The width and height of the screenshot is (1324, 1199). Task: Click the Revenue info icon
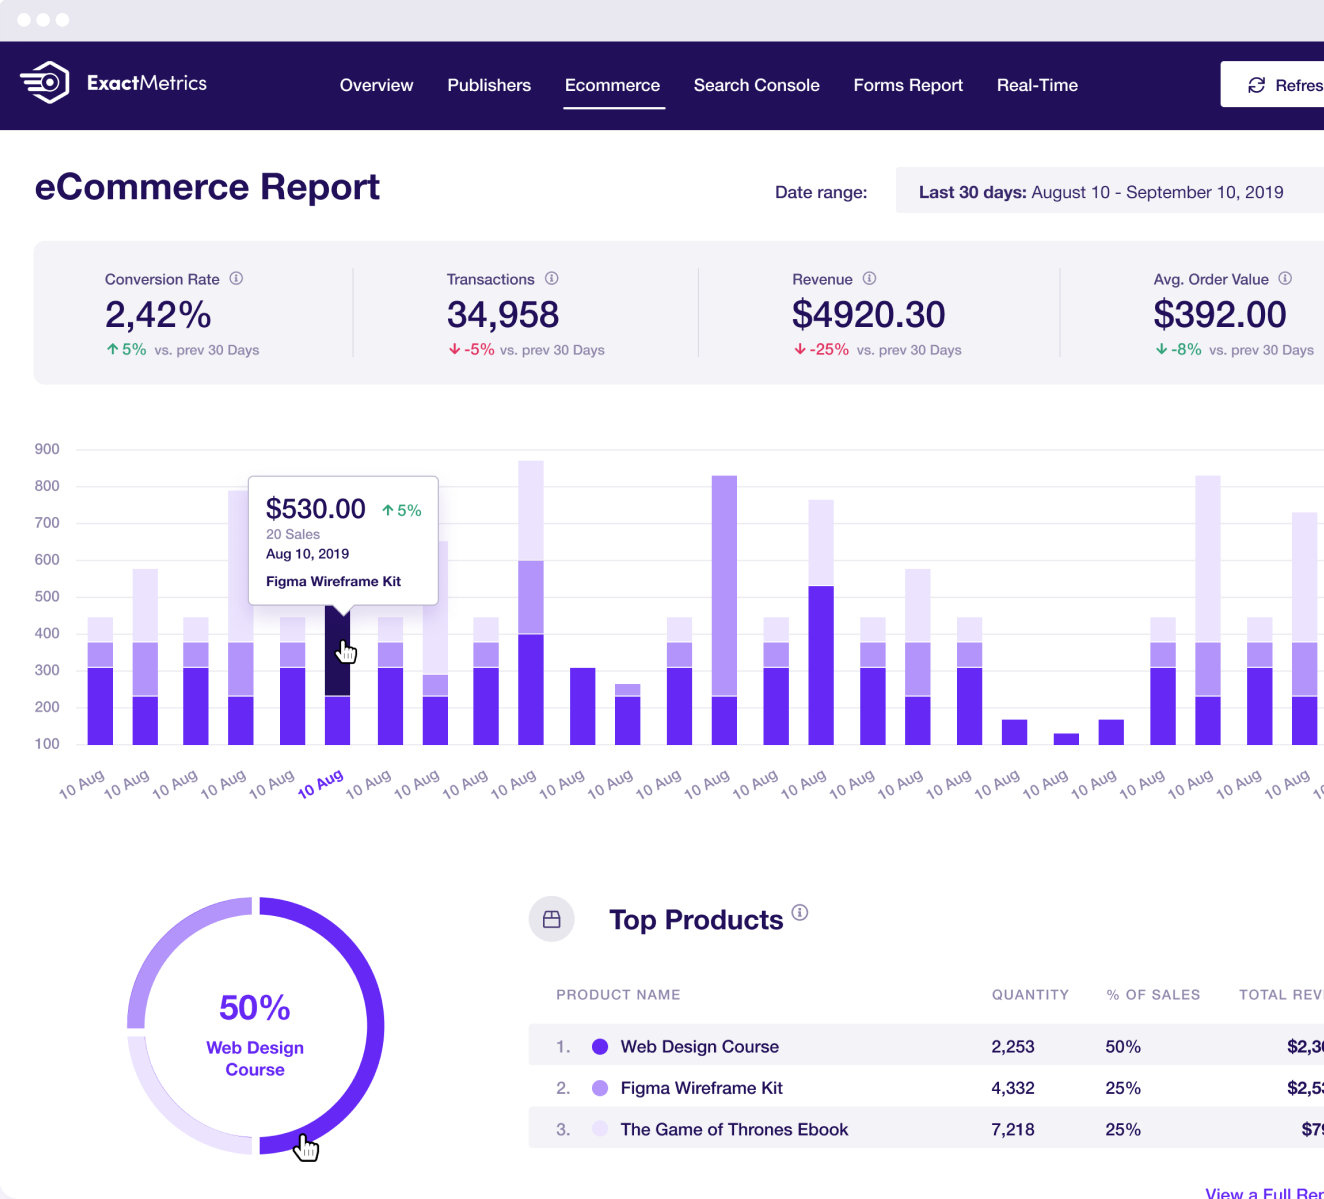[868, 279]
